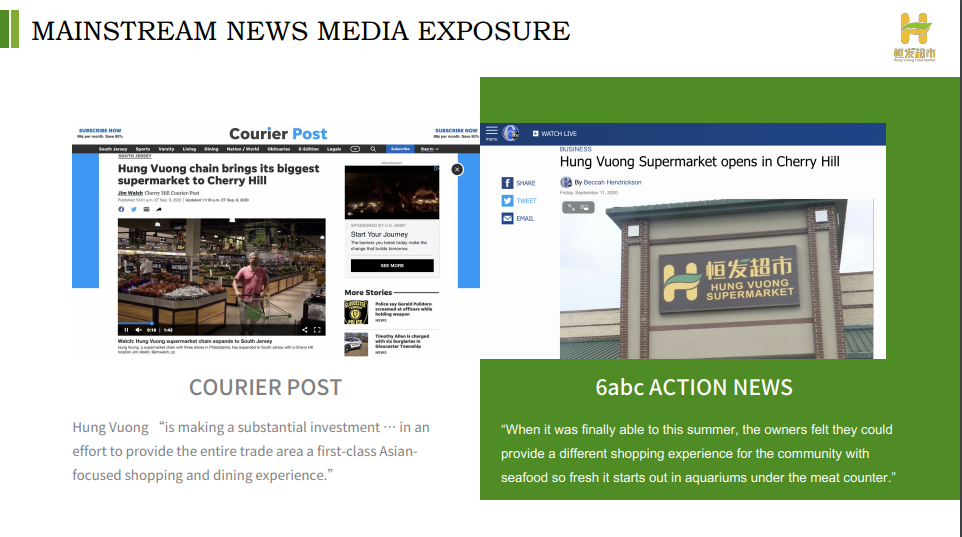The width and height of the screenshot is (962, 537).
Task: Open South Jersey nav menu item
Action: [113, 149]
